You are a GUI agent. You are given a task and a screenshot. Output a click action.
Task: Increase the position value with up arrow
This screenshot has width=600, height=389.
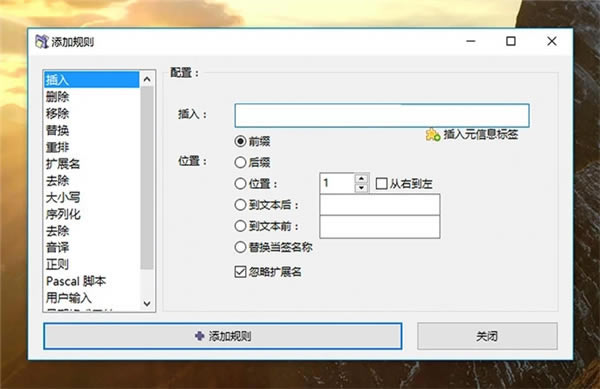coord(361,179)
